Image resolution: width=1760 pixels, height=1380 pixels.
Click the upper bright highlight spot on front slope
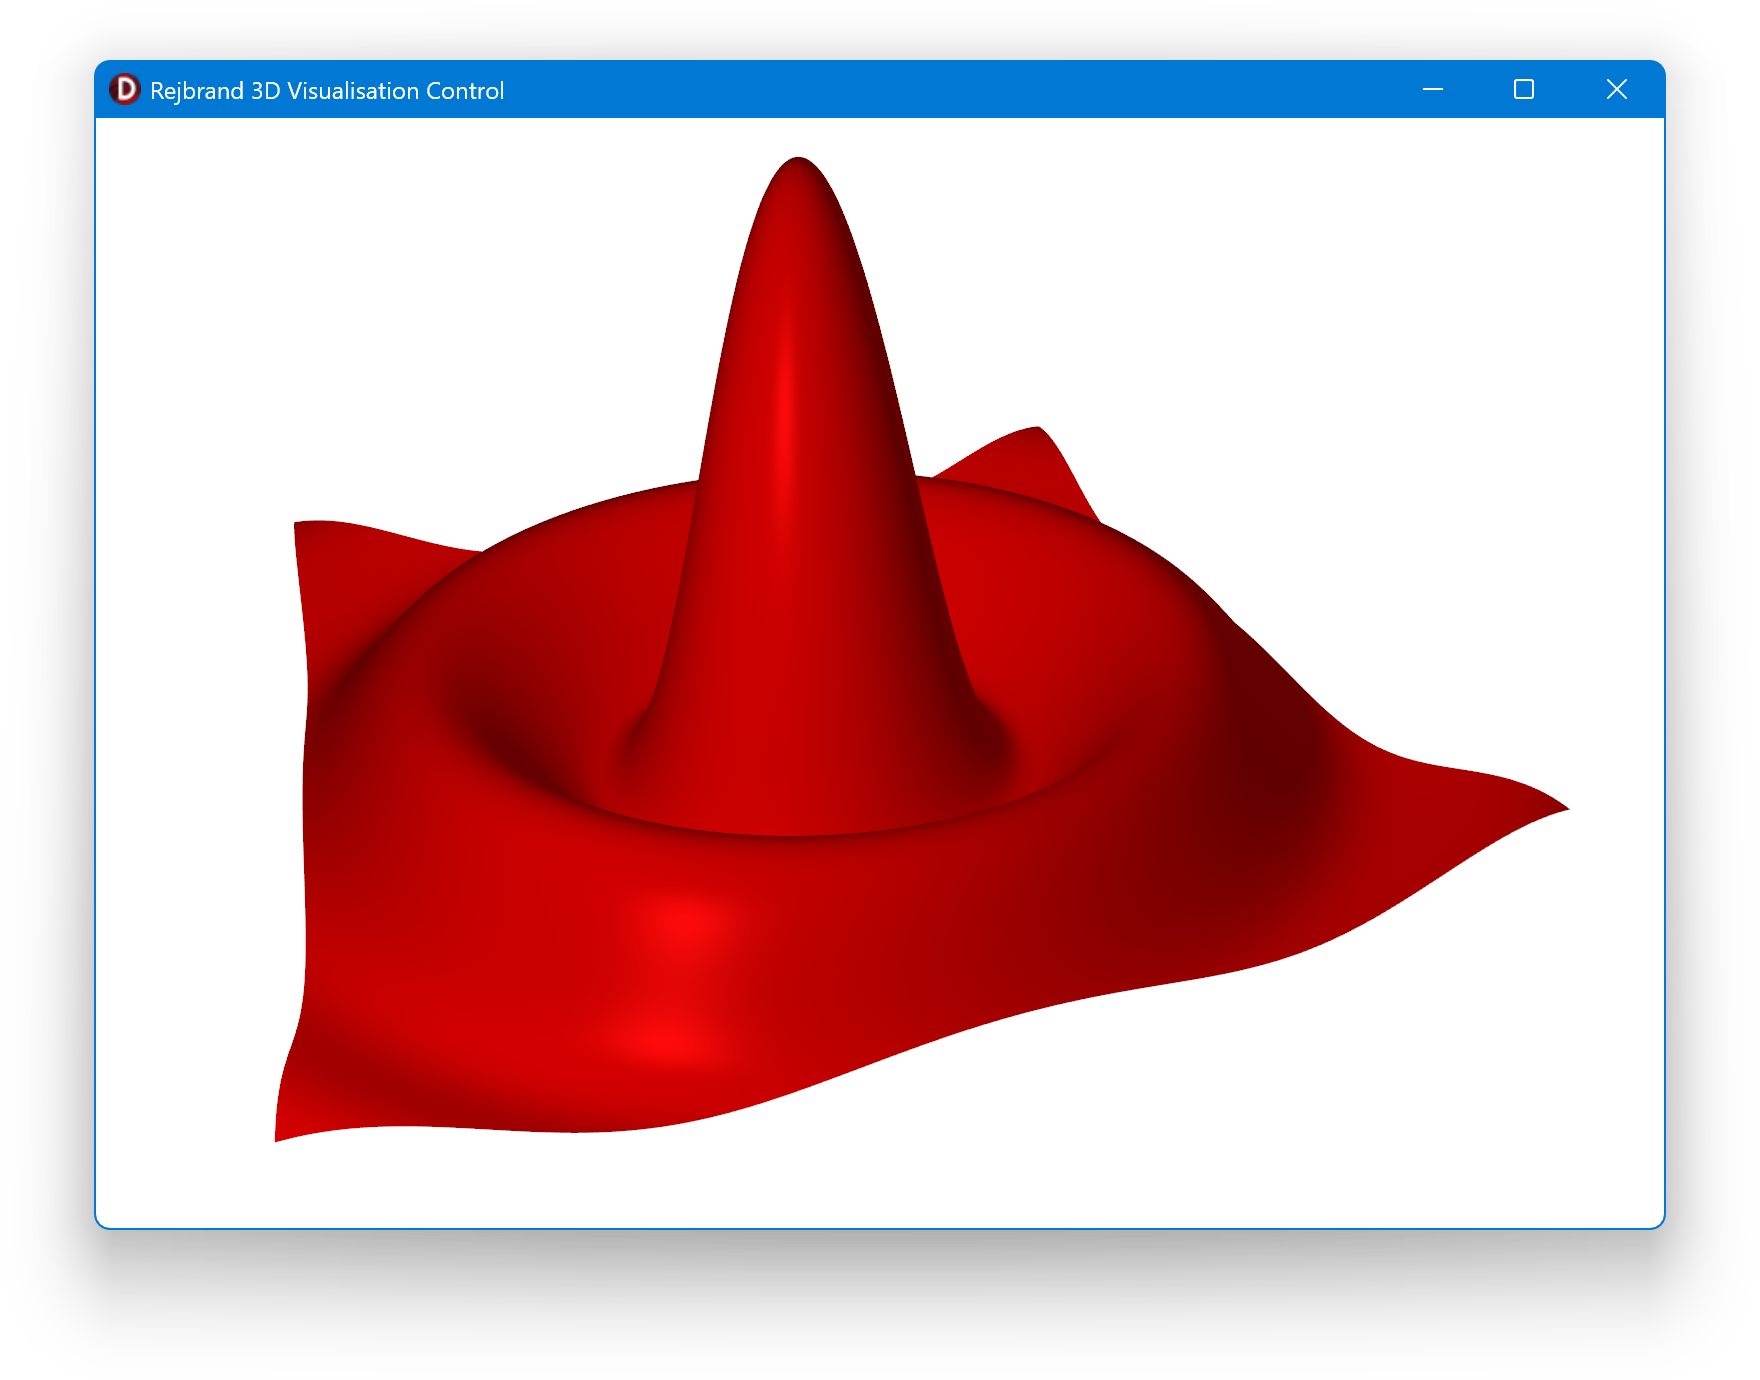pyautogui.click(x=685, y=918)
